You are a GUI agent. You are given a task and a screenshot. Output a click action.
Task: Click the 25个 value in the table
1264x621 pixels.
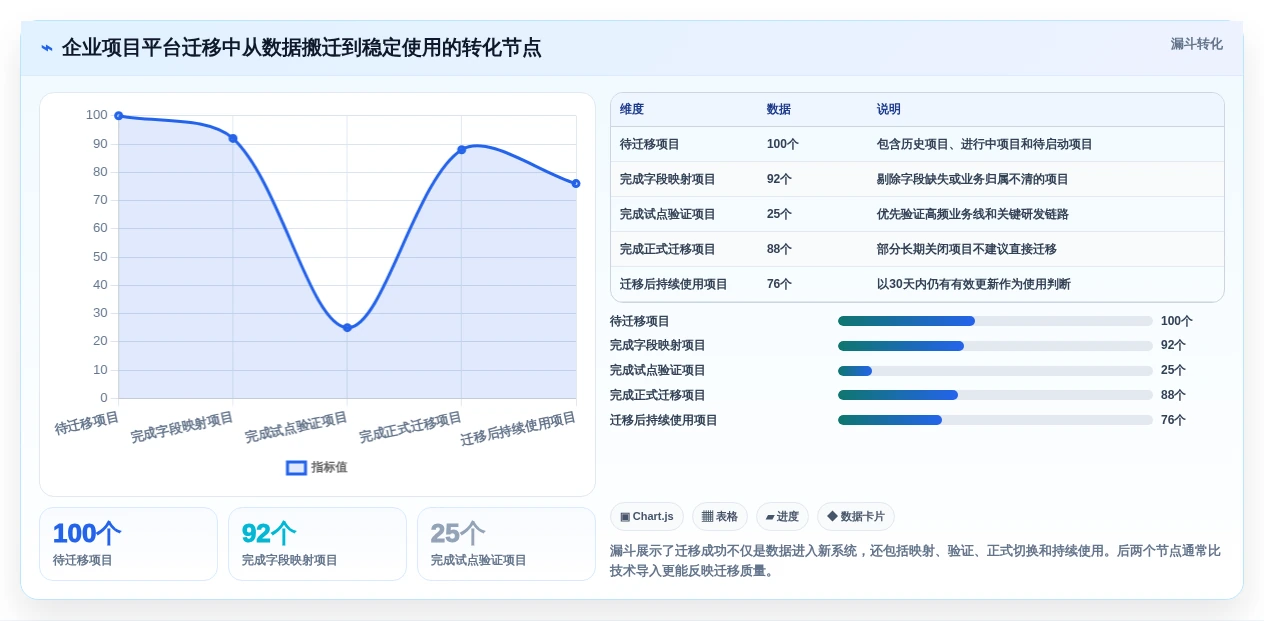pos(779,214)
